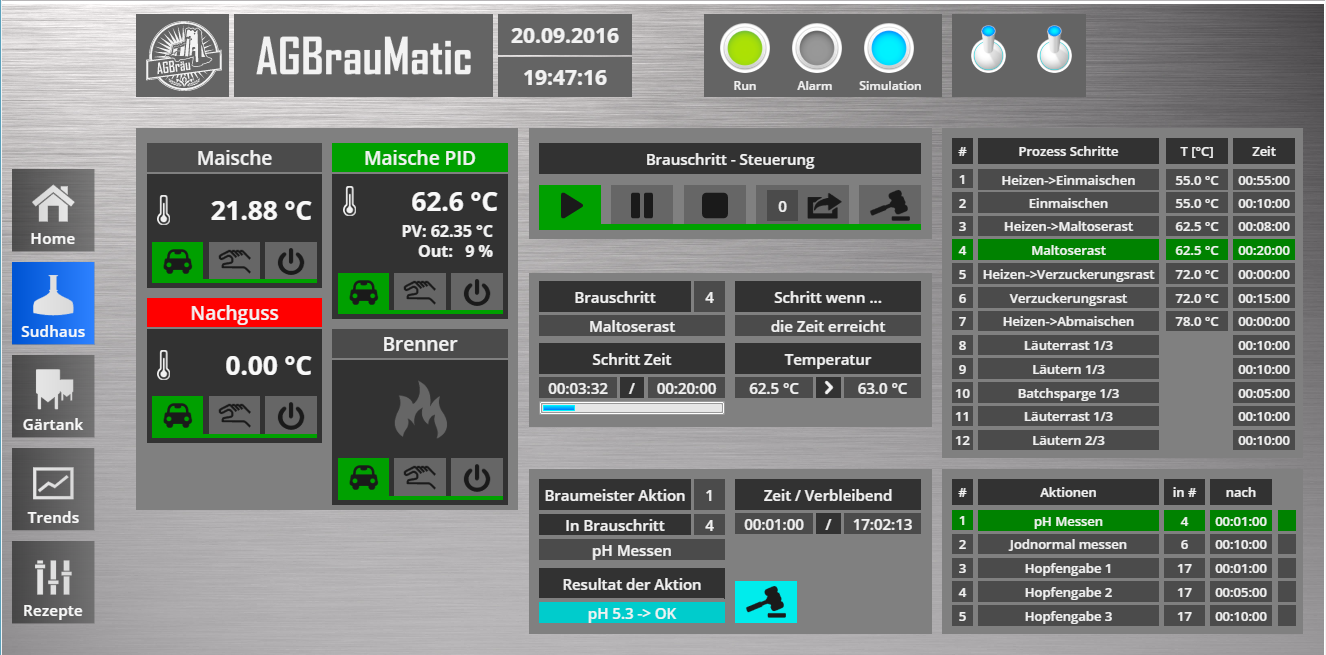Screen dimensions: 1326x655
Task: Pause the current brewing step
Action: [642, 205]
